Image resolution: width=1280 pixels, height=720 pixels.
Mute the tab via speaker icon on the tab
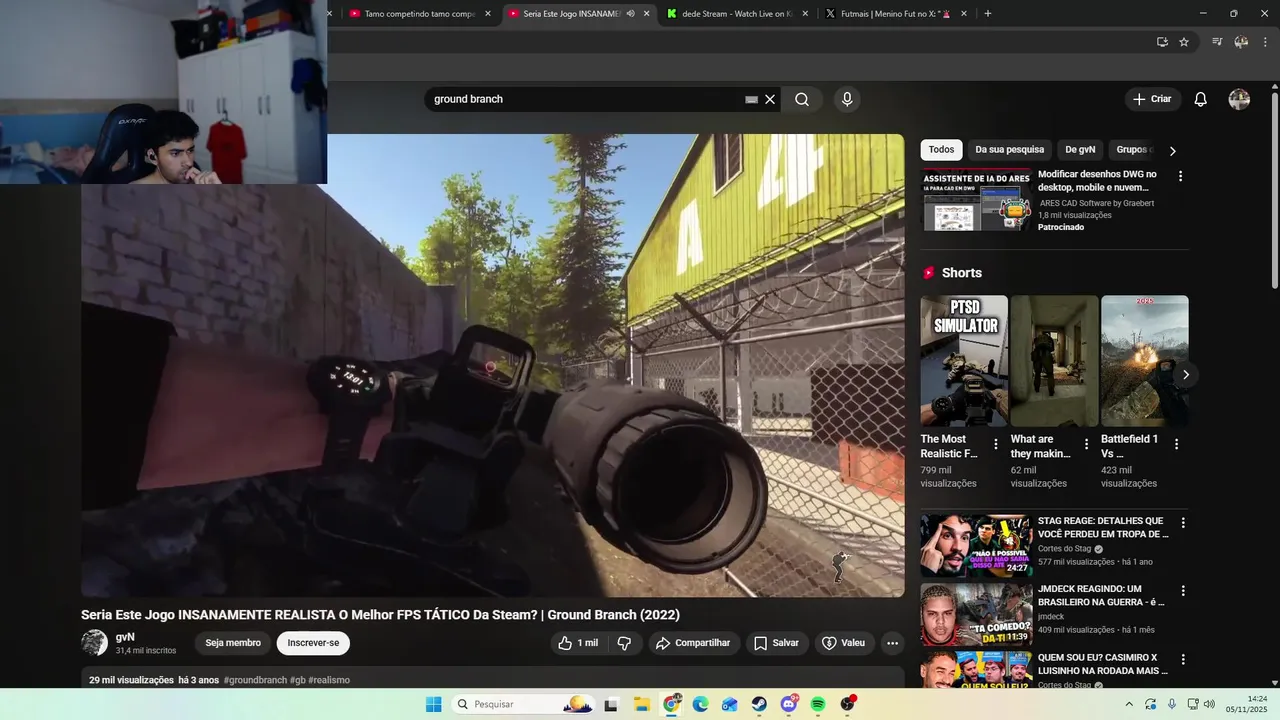tap(630, 14)
